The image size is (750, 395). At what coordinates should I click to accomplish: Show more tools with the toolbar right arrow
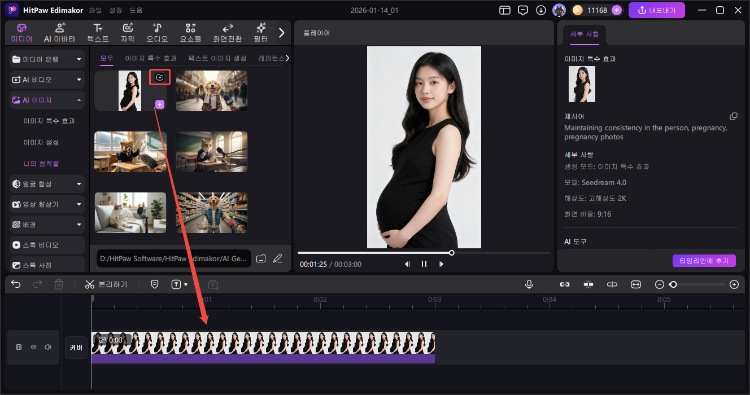click(281, 33)
